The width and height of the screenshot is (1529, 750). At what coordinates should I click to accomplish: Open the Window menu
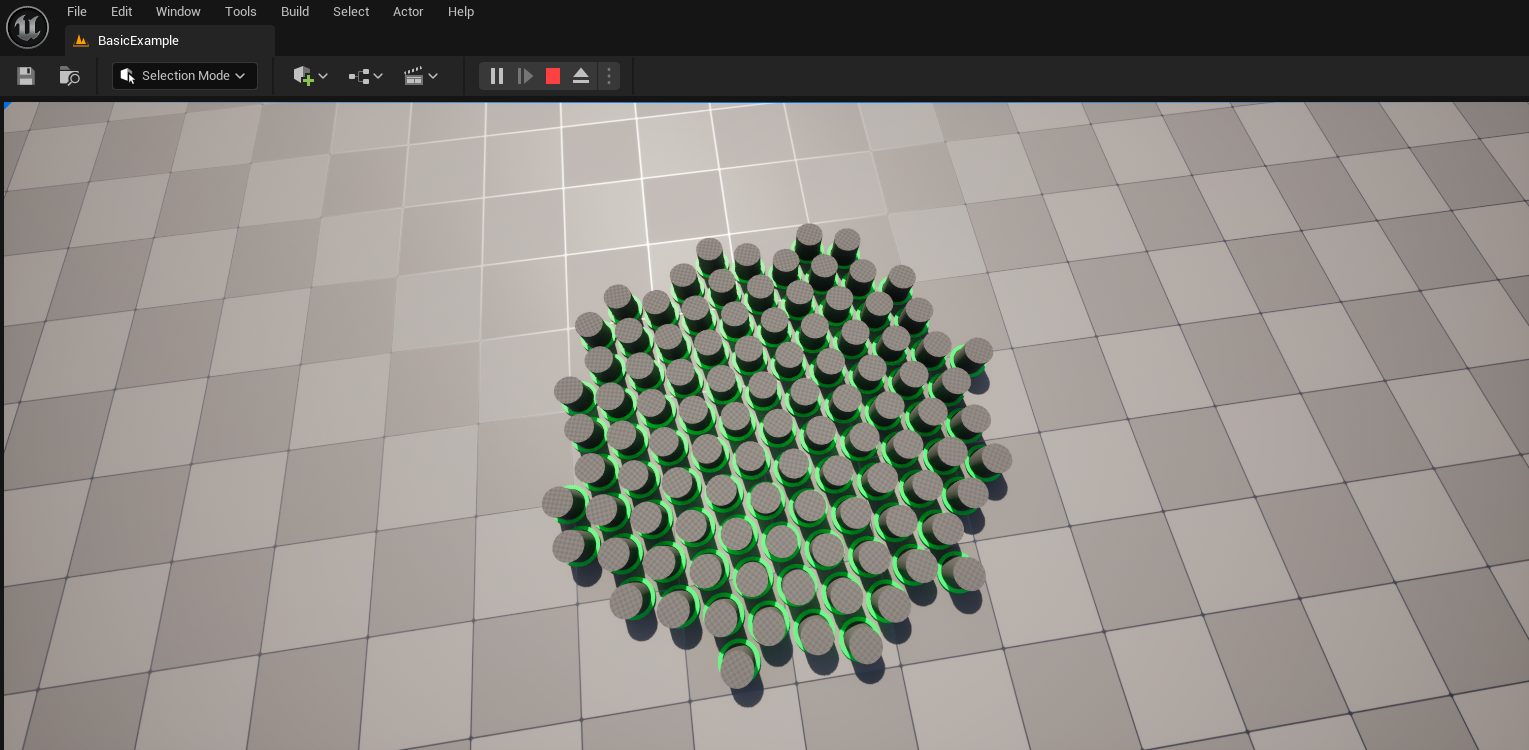tap(178, 12)
